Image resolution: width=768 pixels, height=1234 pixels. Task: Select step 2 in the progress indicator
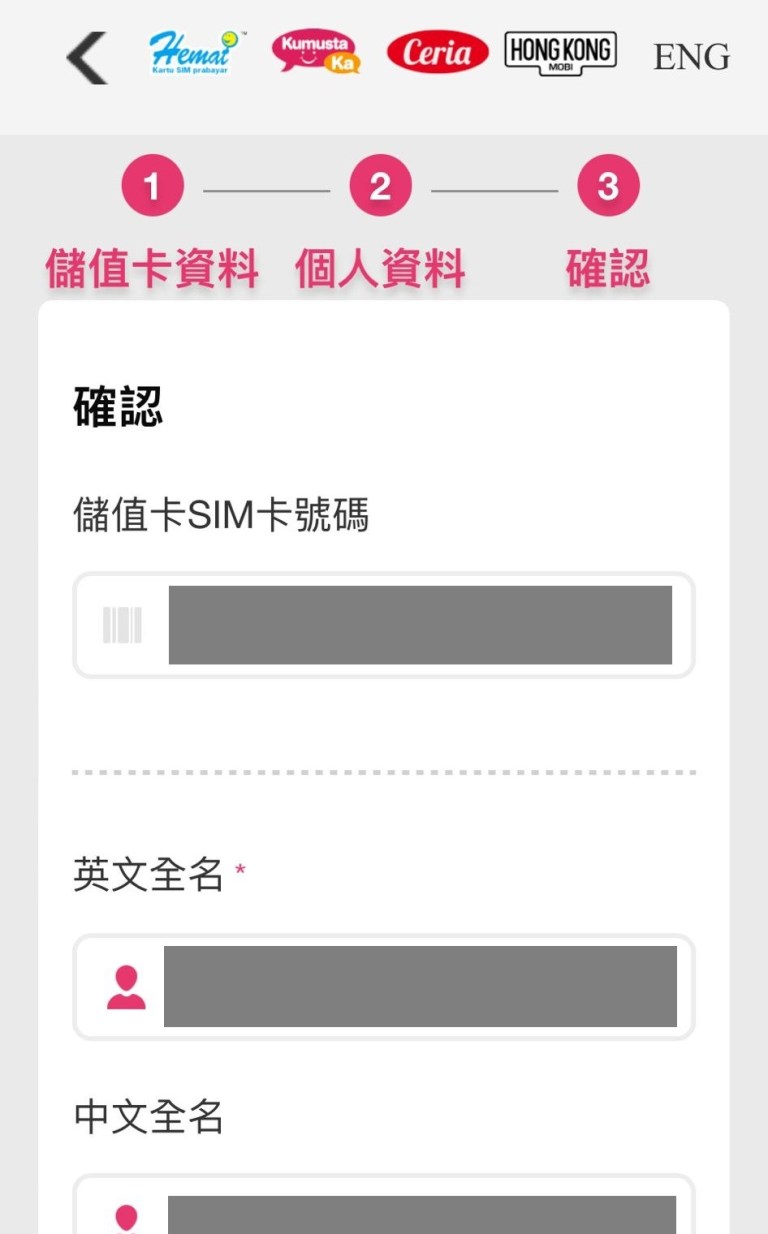pos(379,184)
